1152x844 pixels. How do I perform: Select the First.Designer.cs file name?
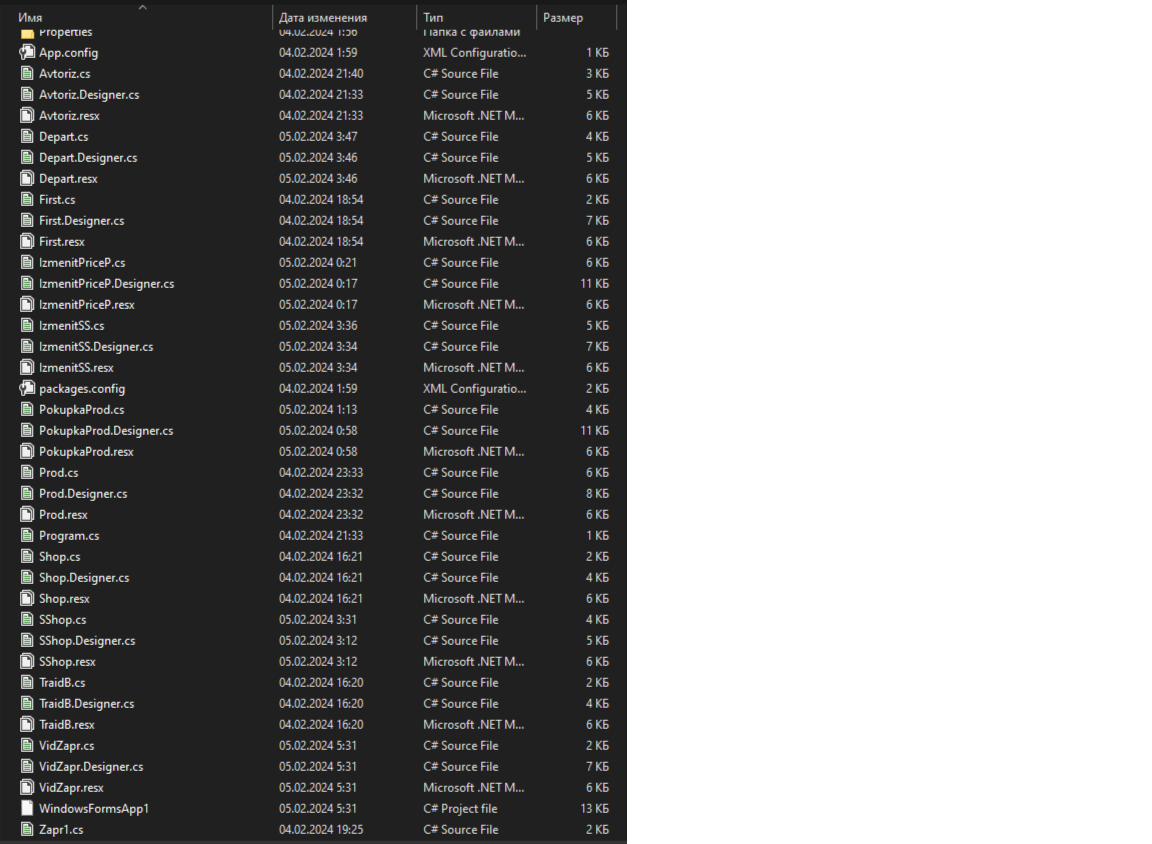click(x=82, y=221)
